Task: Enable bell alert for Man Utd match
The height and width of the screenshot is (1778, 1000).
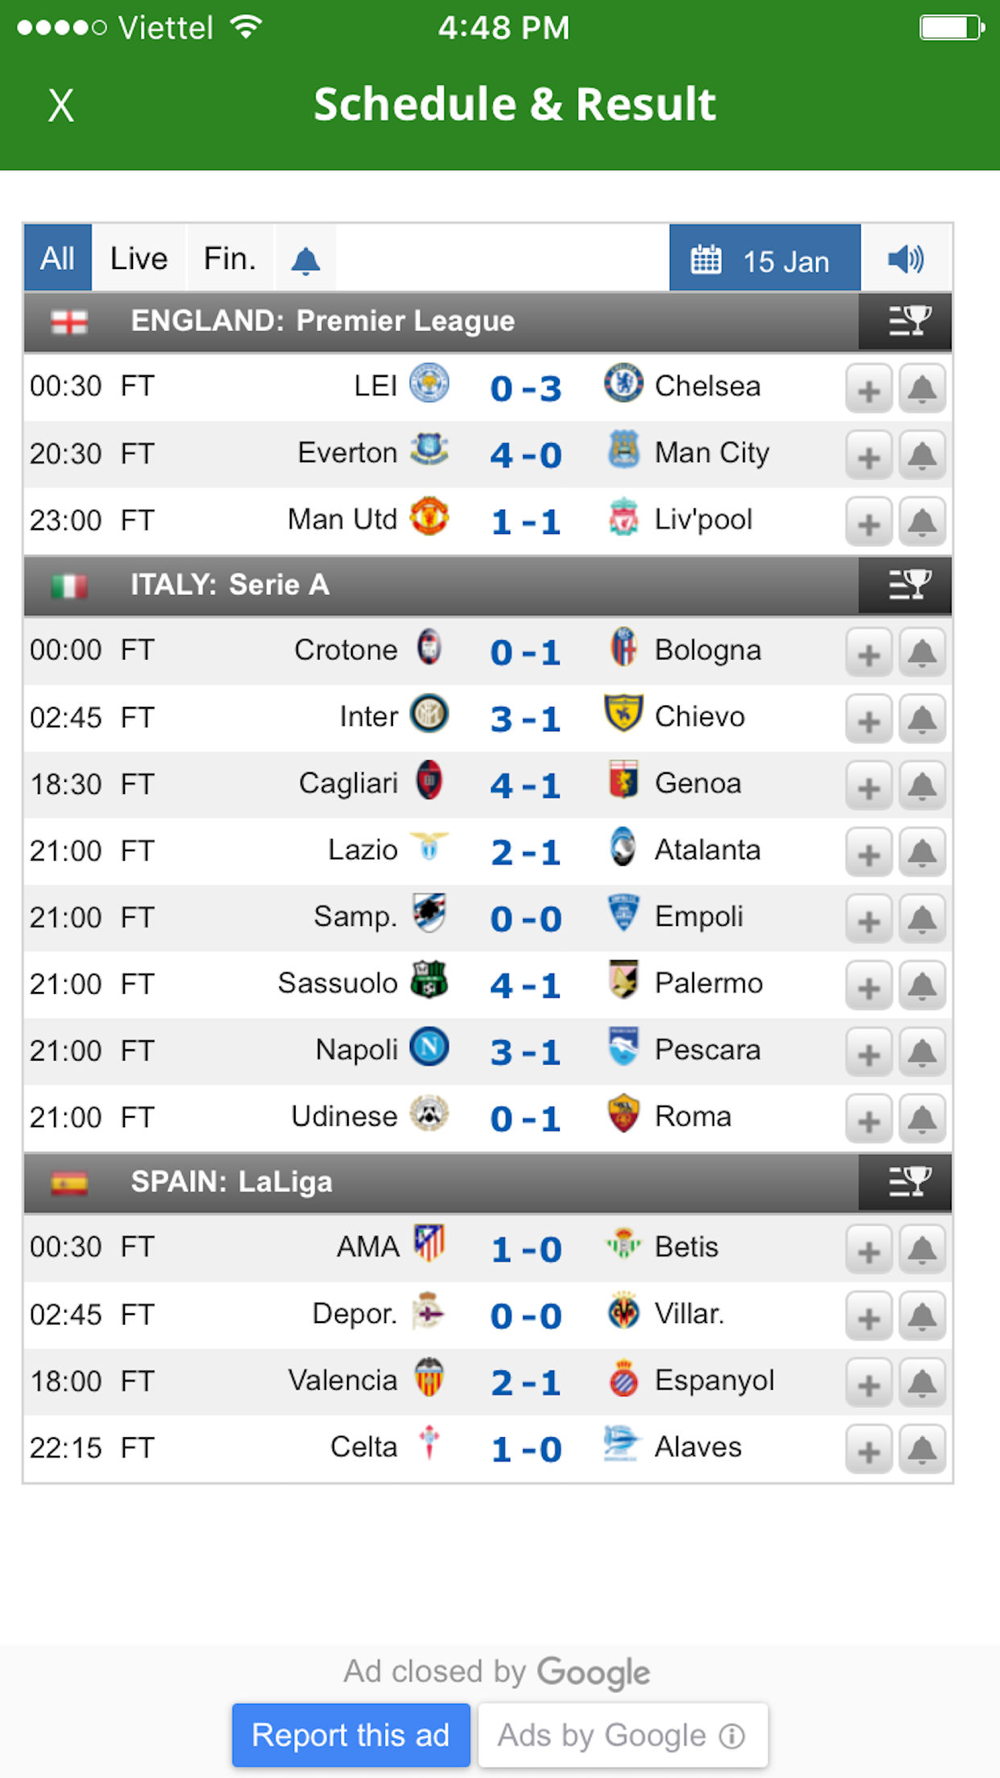Action: pyautogui.click(x=922, y=522)
